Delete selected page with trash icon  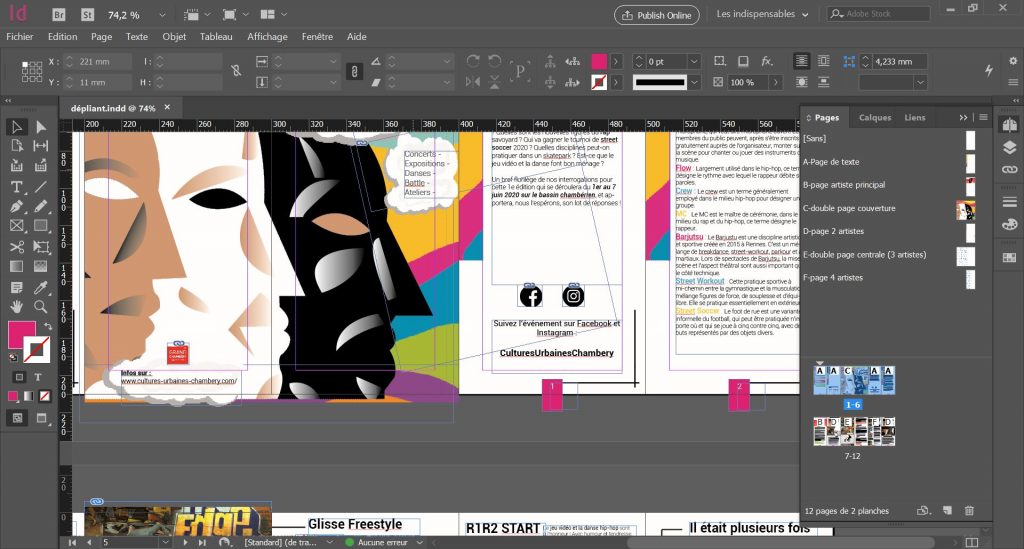tap(969, 511)
